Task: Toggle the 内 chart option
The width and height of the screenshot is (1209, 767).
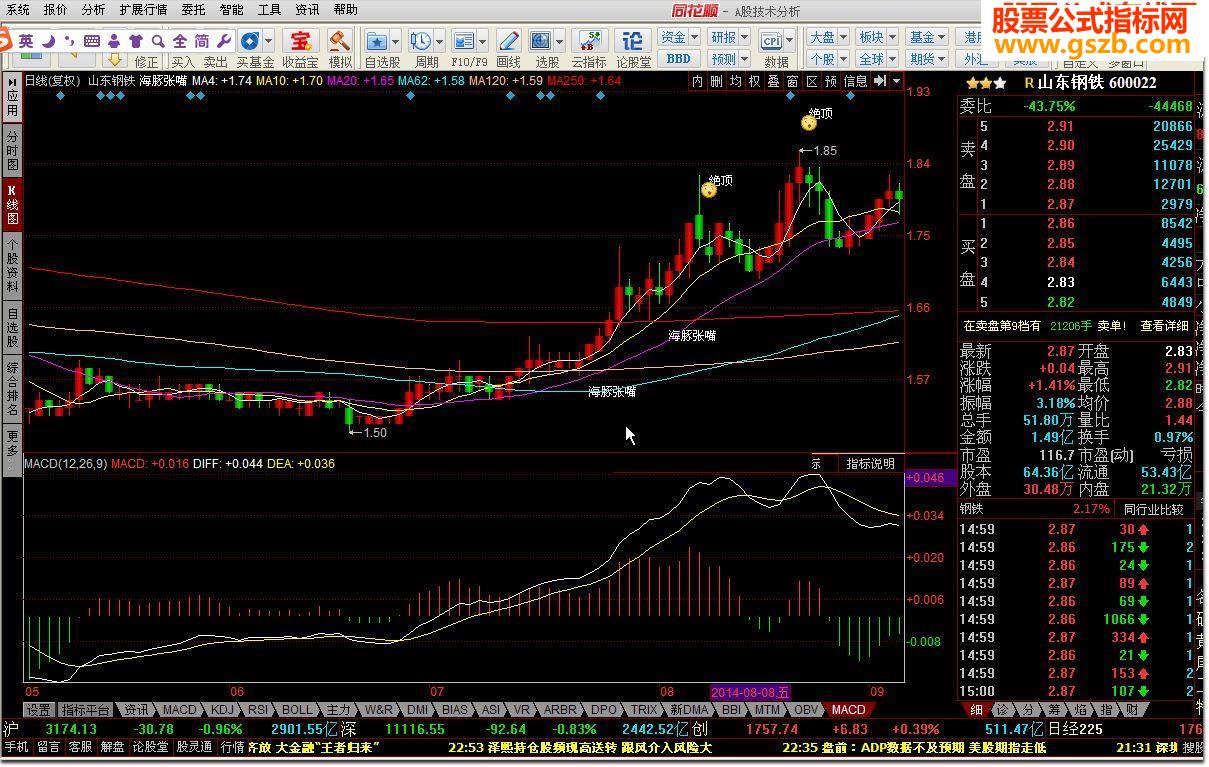Action: coord(698,81)
